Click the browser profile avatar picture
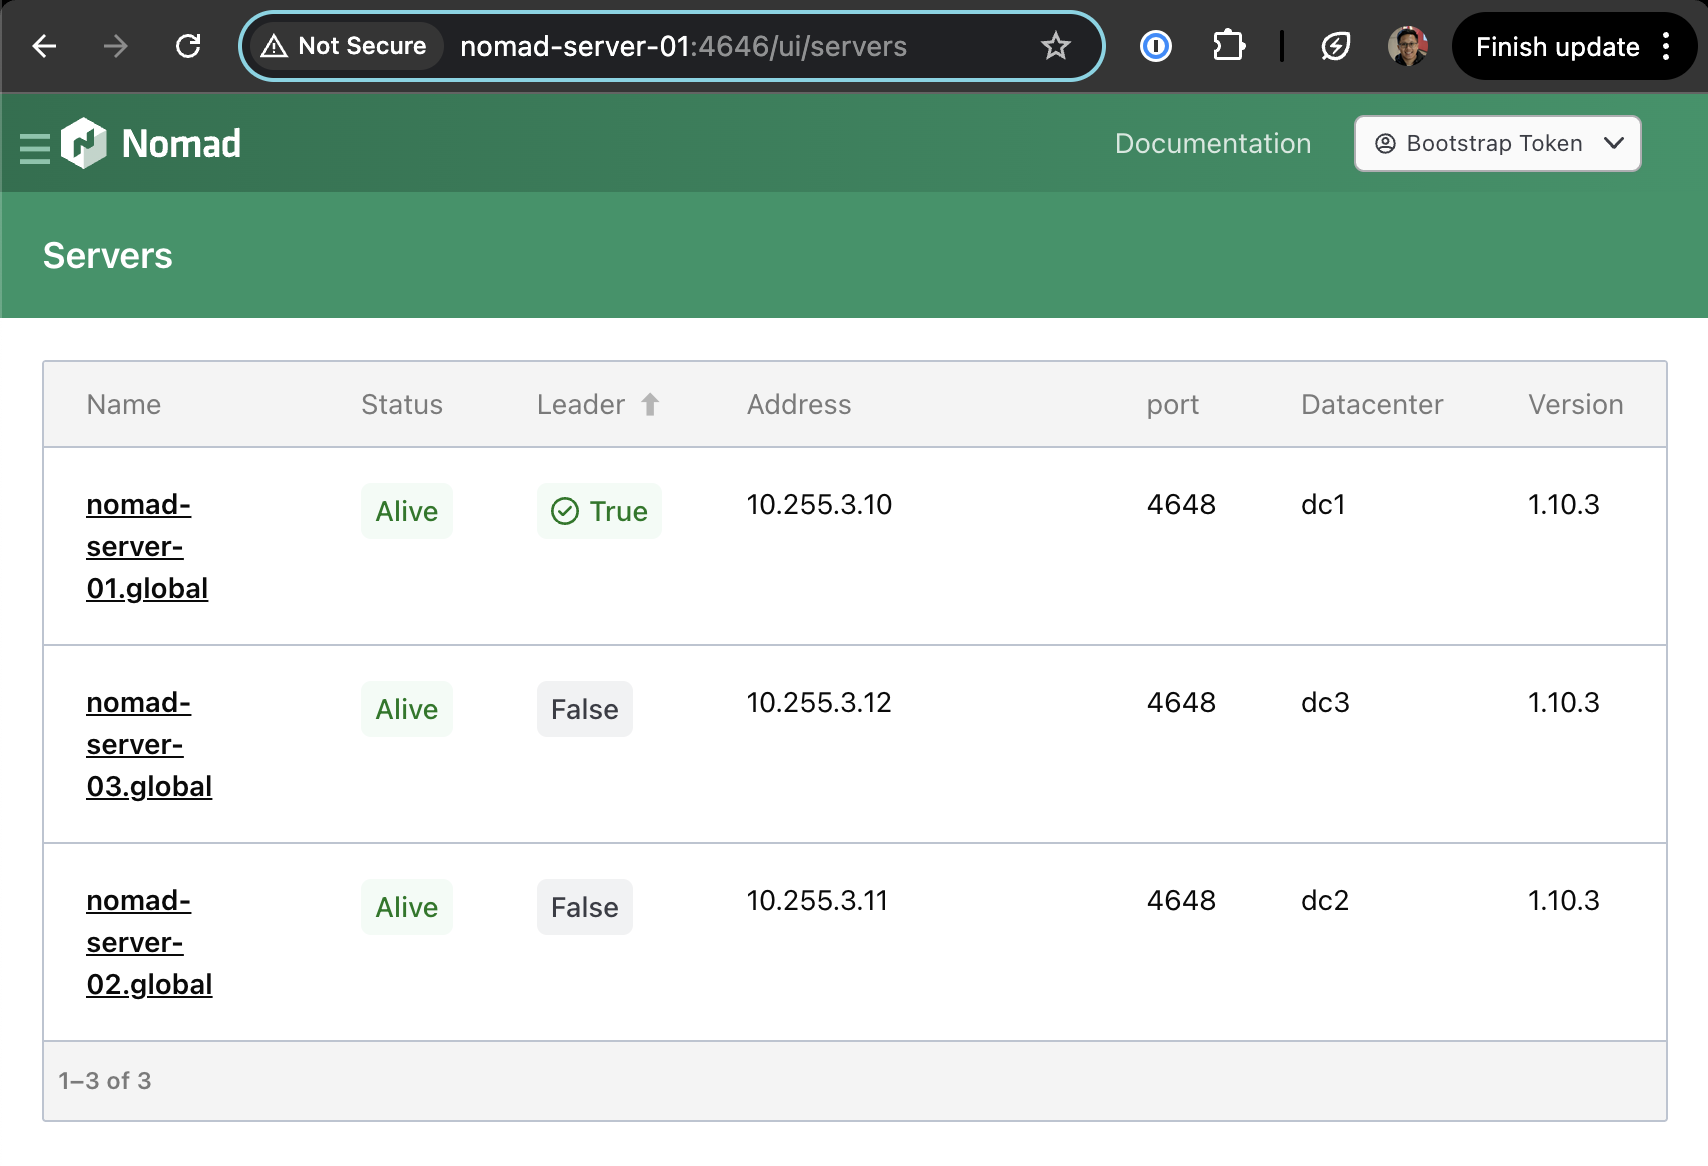Viewport: 1708px width, 1166px height. point(1408,46)
